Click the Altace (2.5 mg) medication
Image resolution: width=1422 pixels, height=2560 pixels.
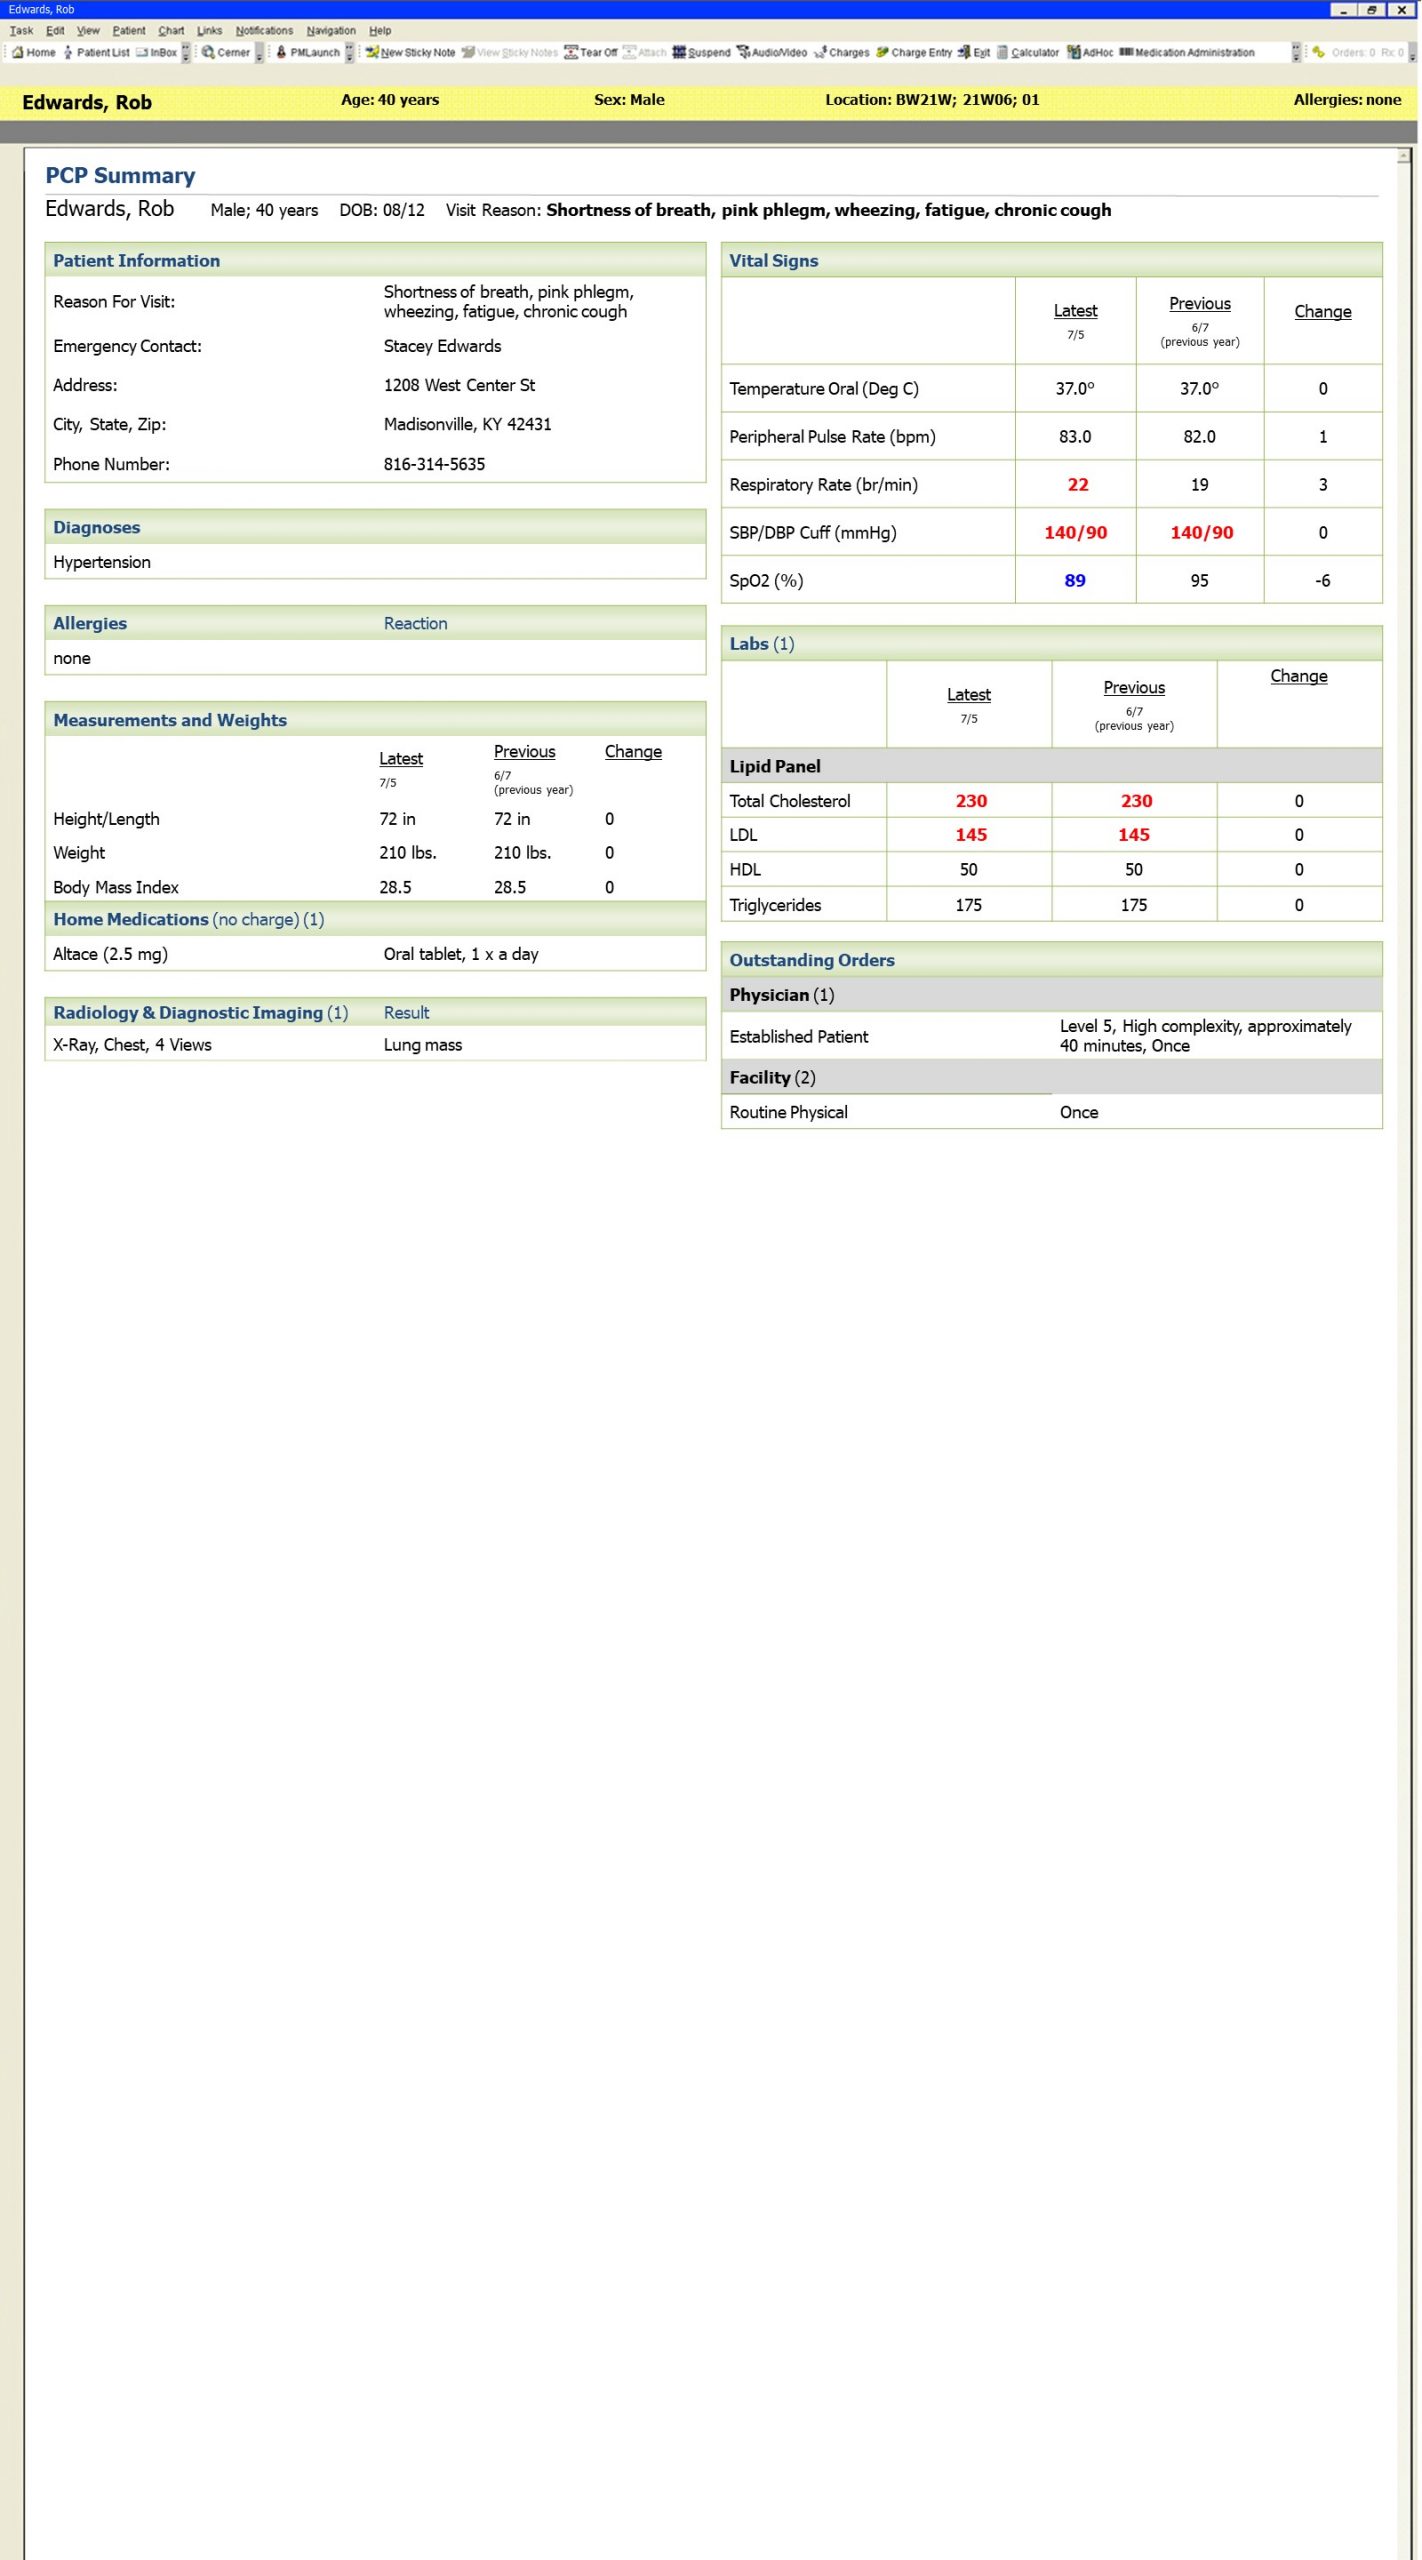(x=110, y=955)
